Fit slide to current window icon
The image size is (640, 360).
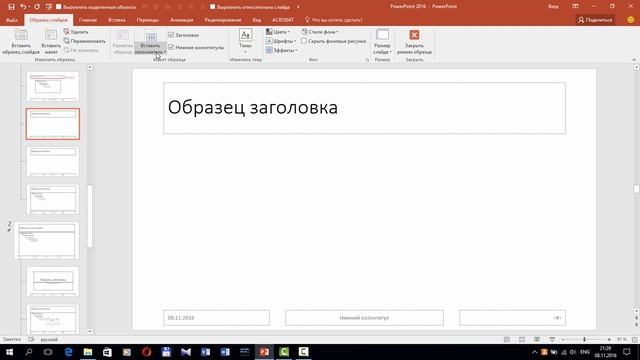point(635,340)
